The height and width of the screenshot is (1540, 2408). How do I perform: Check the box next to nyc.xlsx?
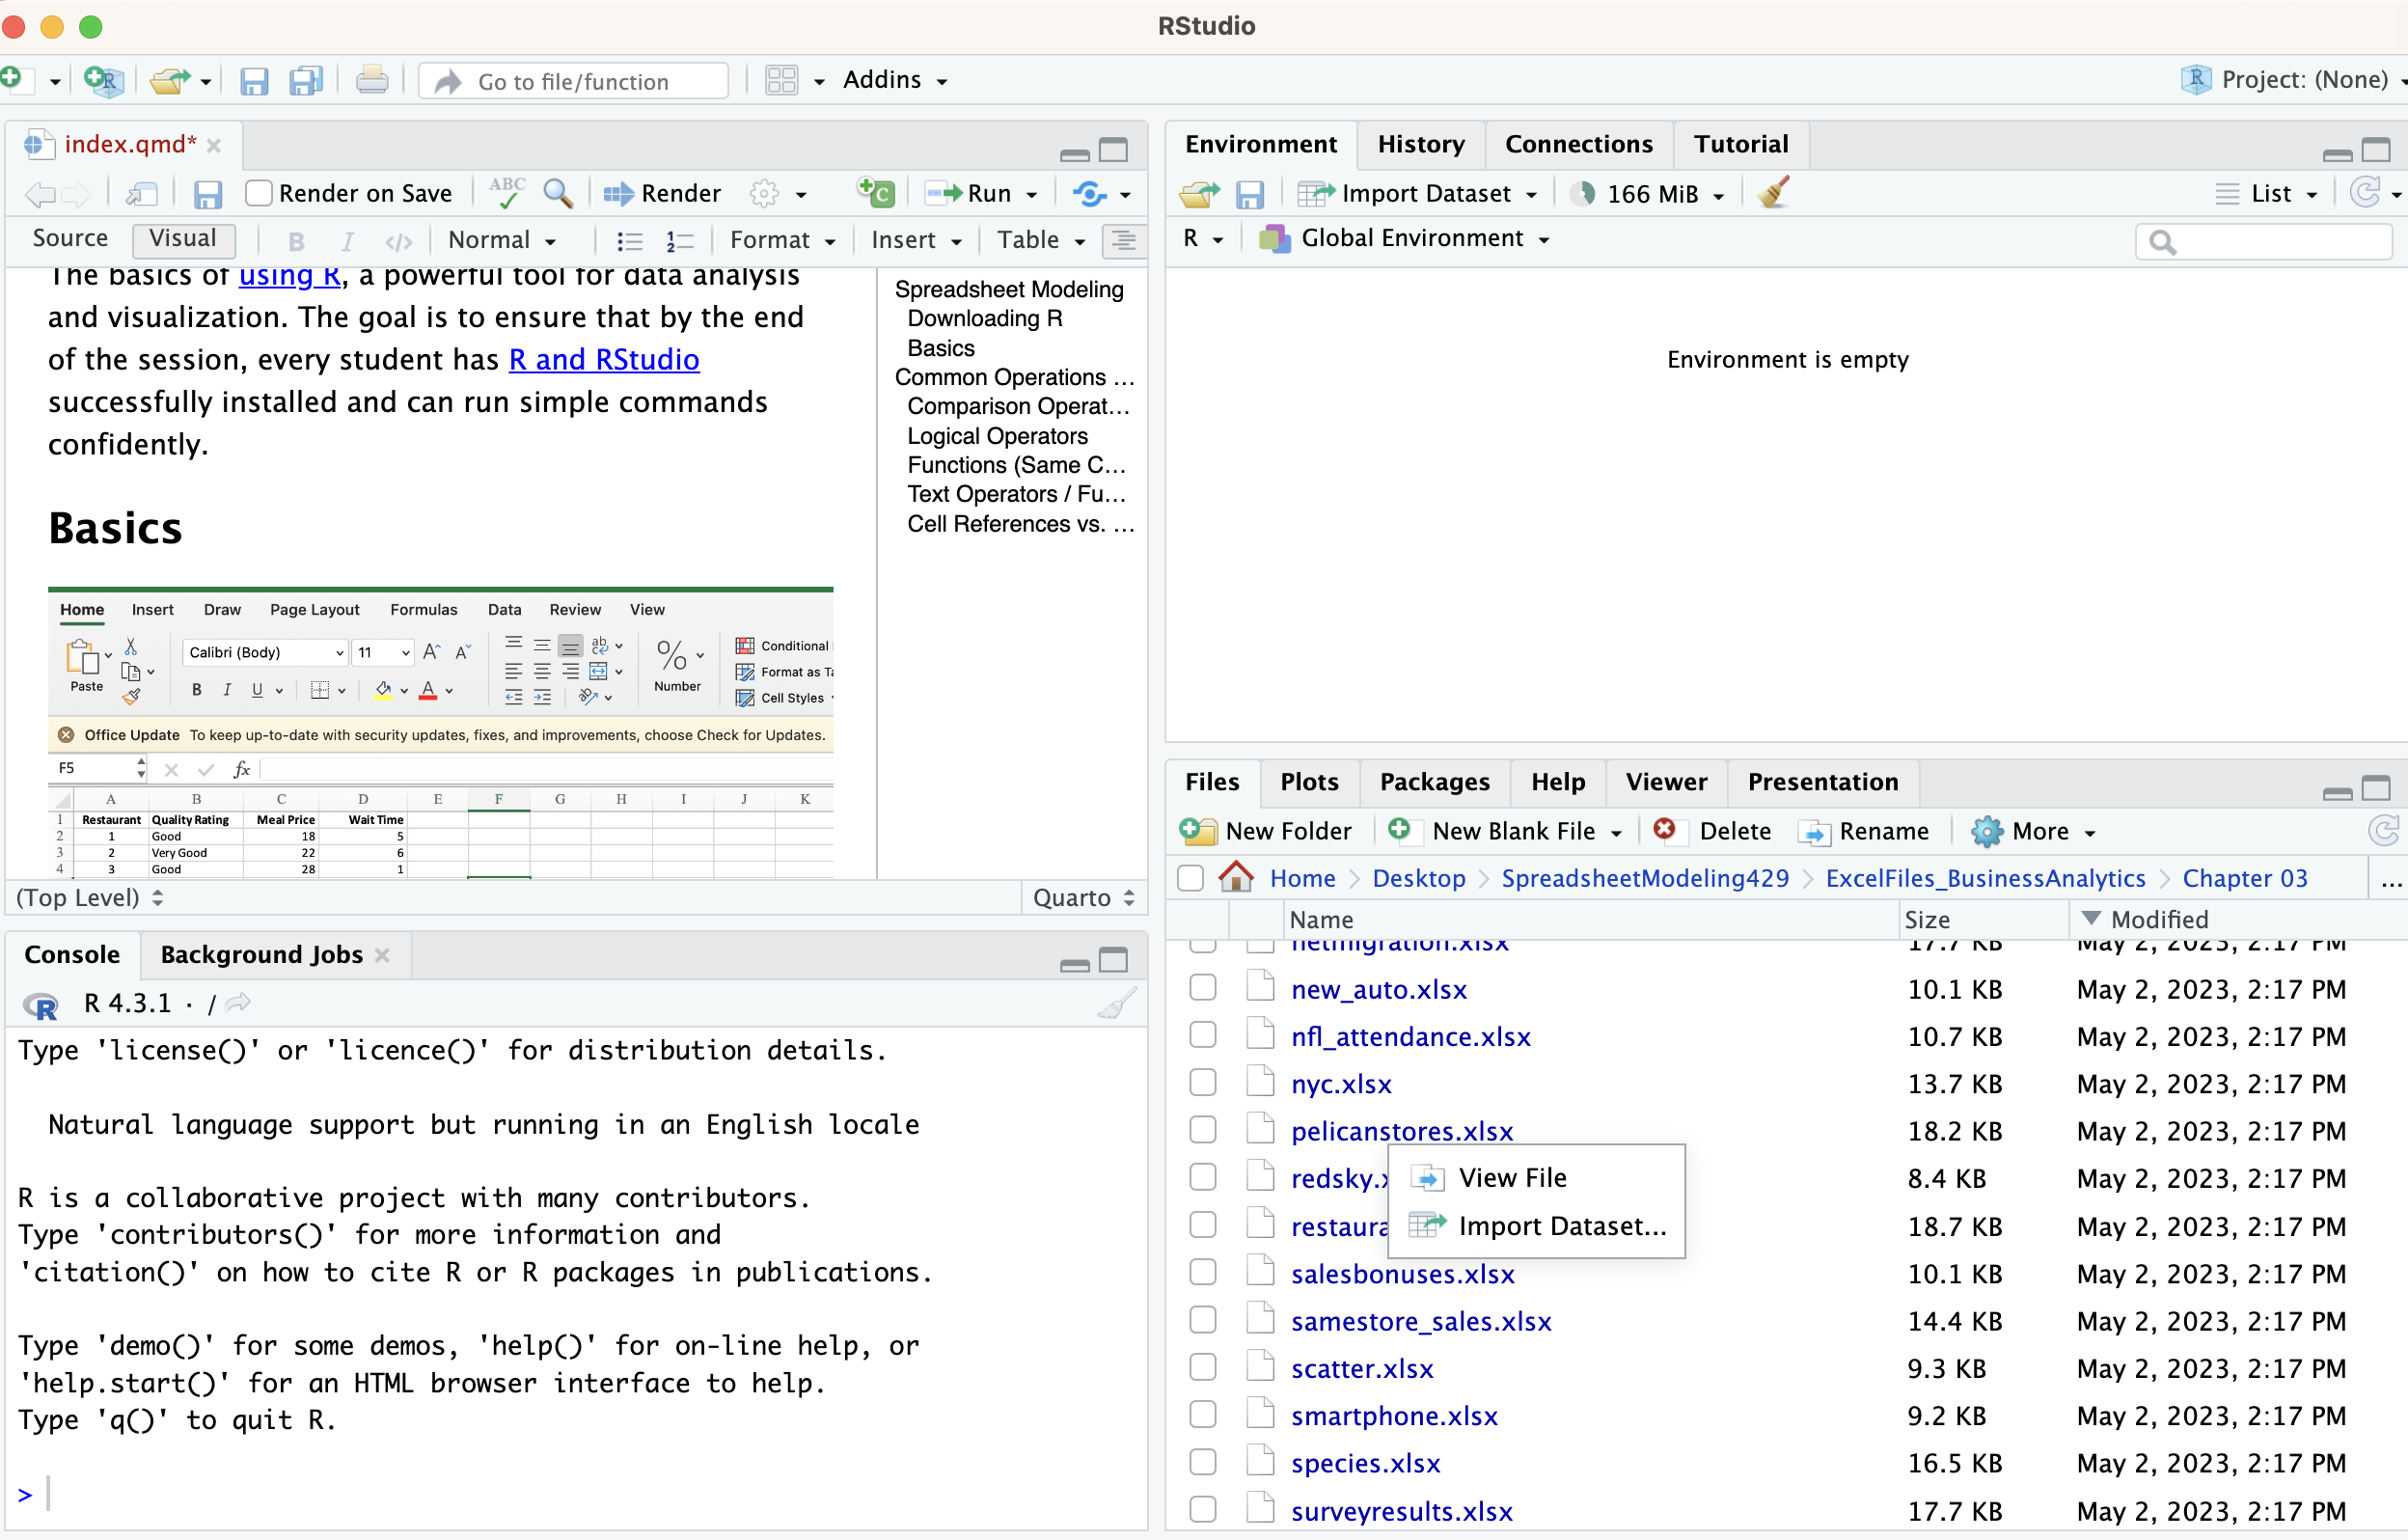(x=1203, y=1083)
